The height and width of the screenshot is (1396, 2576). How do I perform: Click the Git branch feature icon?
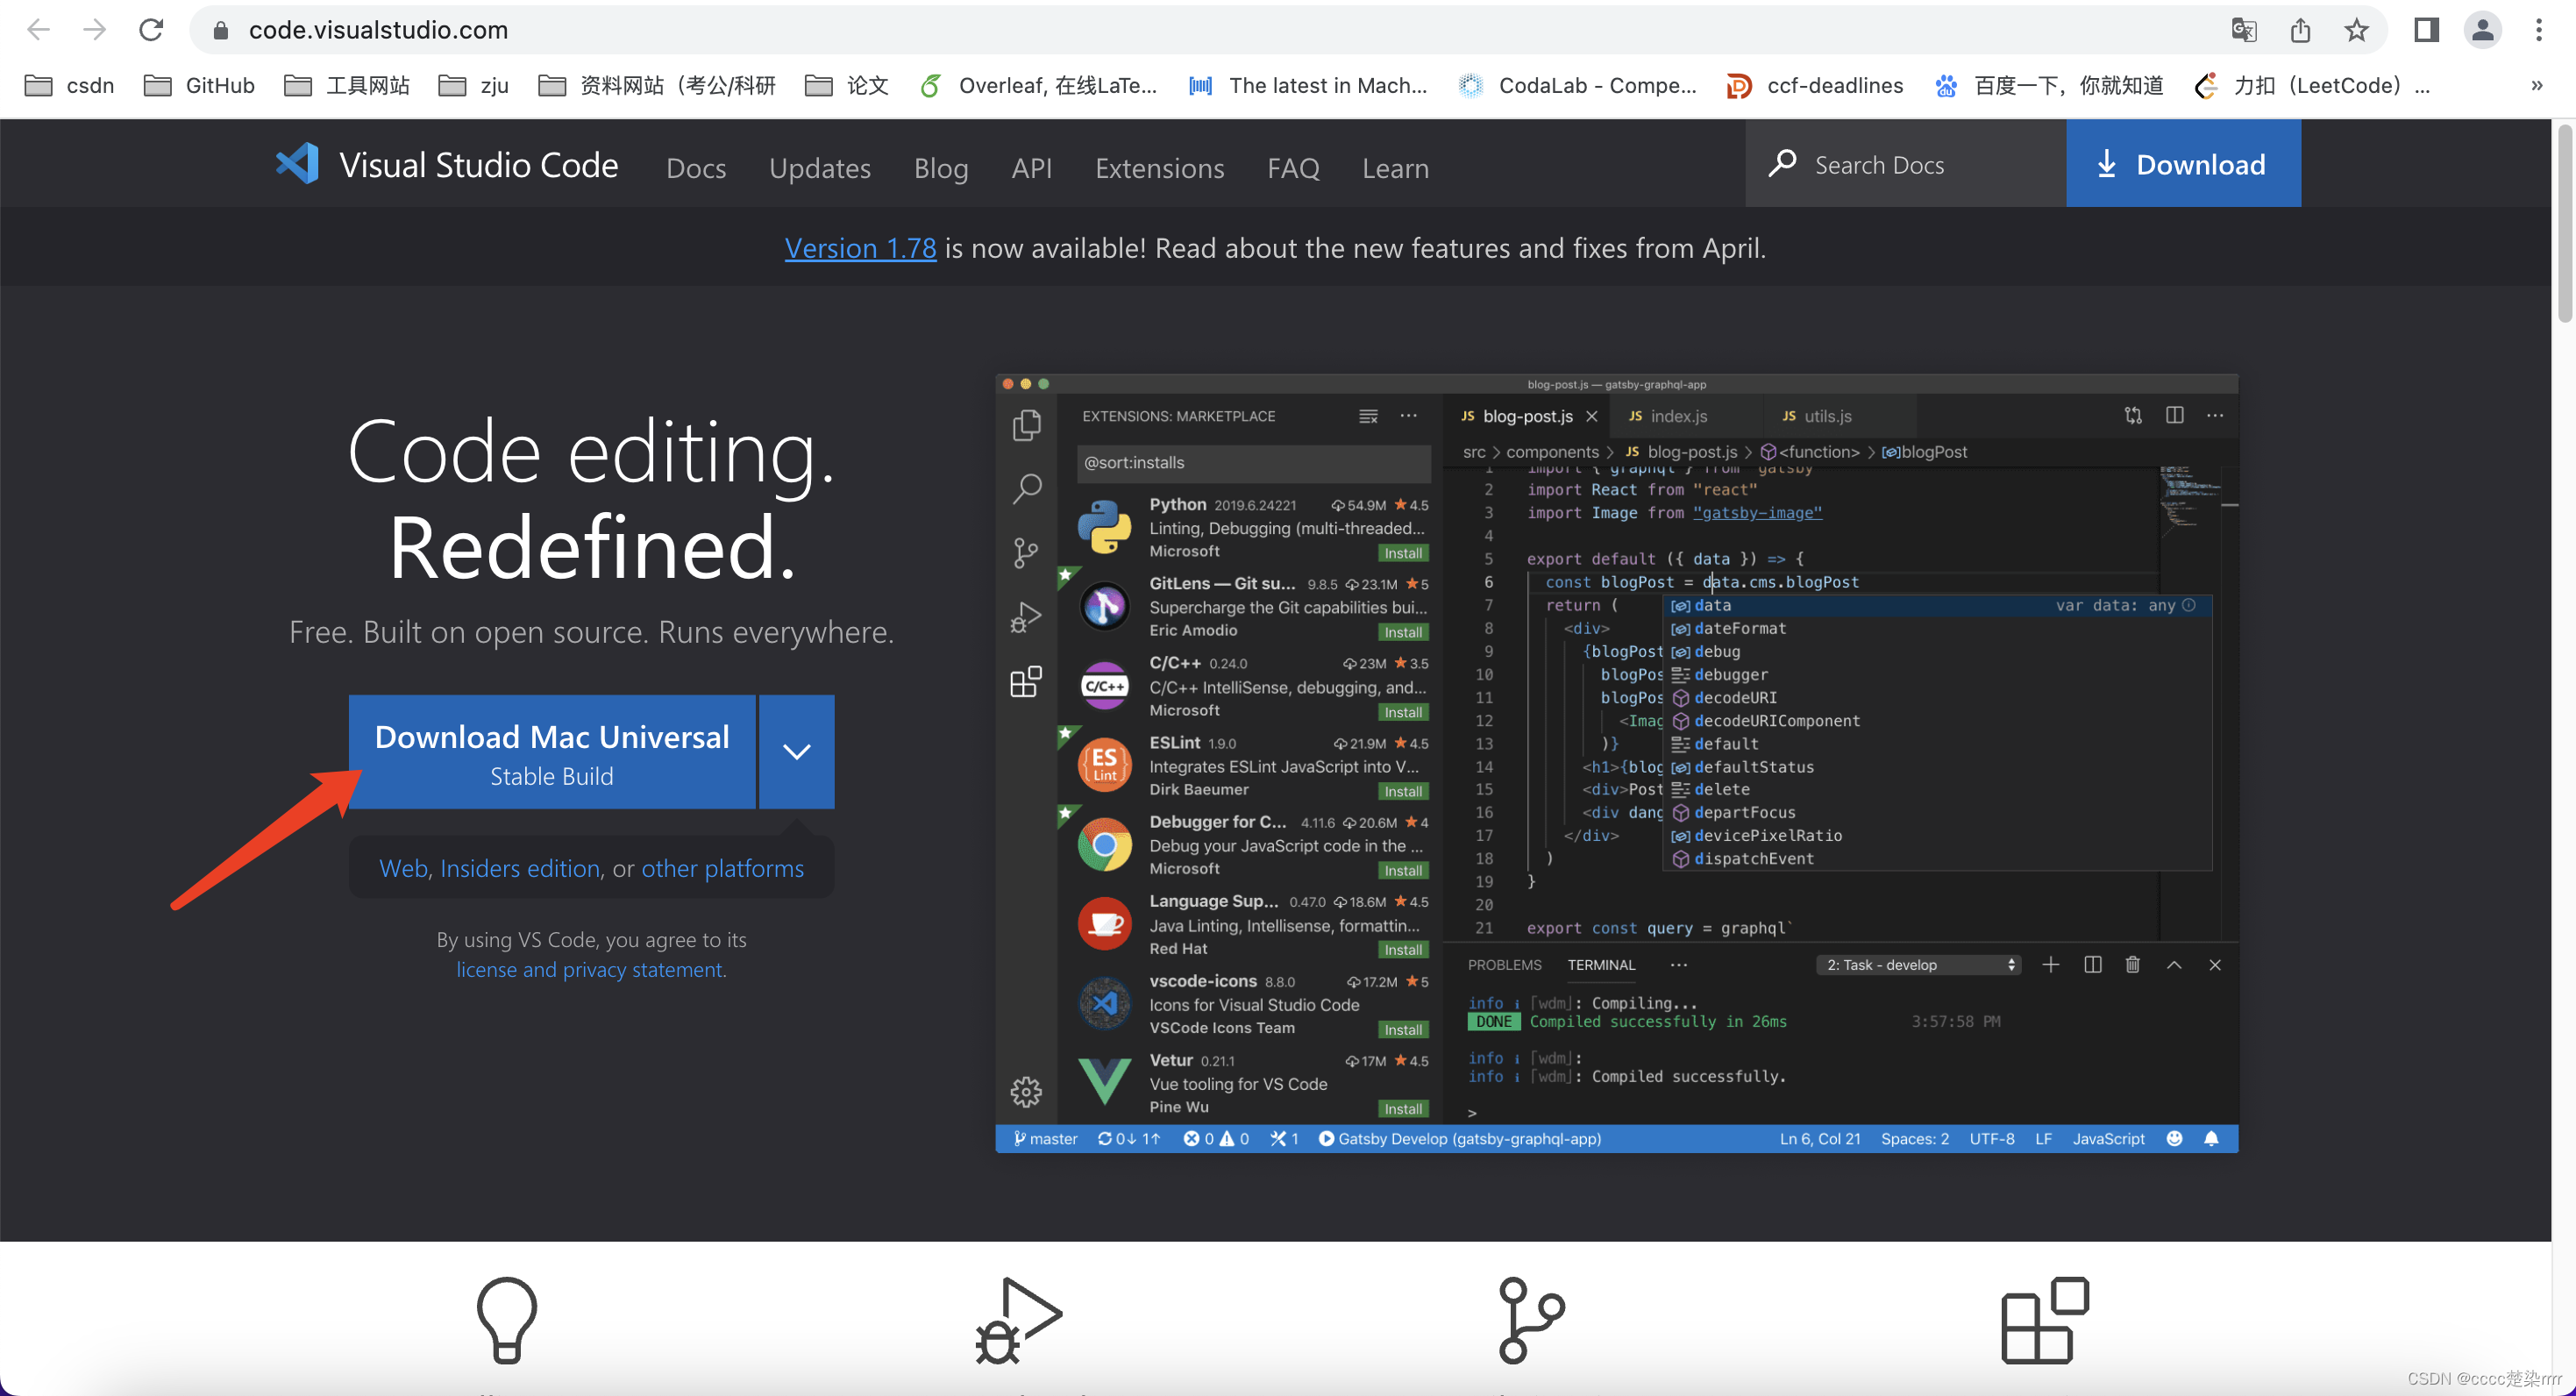[x=1530, y=1320]
